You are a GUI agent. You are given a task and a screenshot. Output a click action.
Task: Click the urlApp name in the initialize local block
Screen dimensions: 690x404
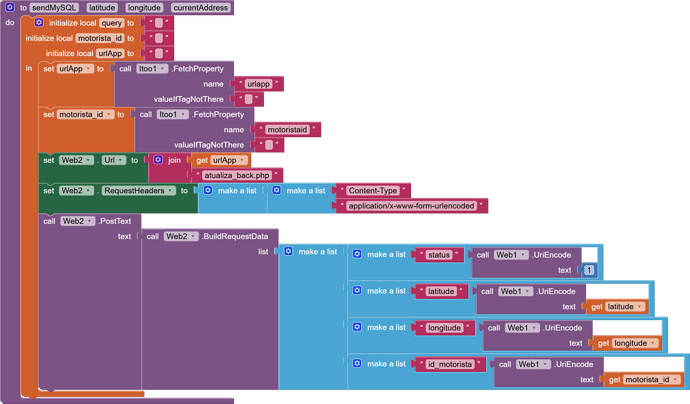[110, 53]
